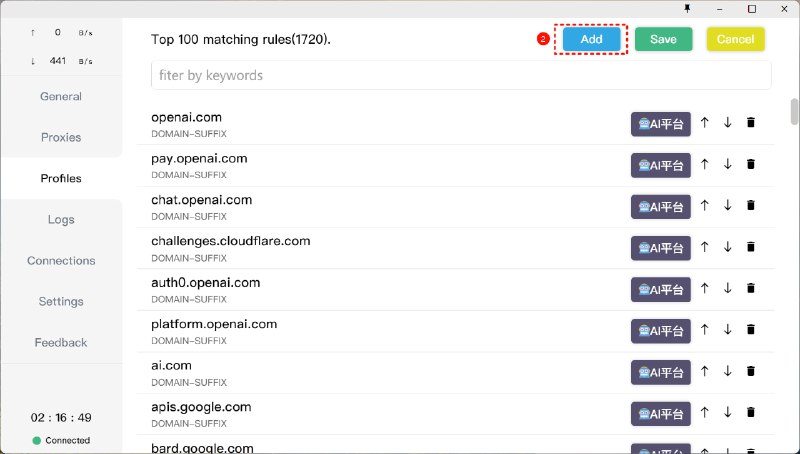Screen dimensions: 800x454
Task: Focus the filter by keywords field
Action: point(461,75)
